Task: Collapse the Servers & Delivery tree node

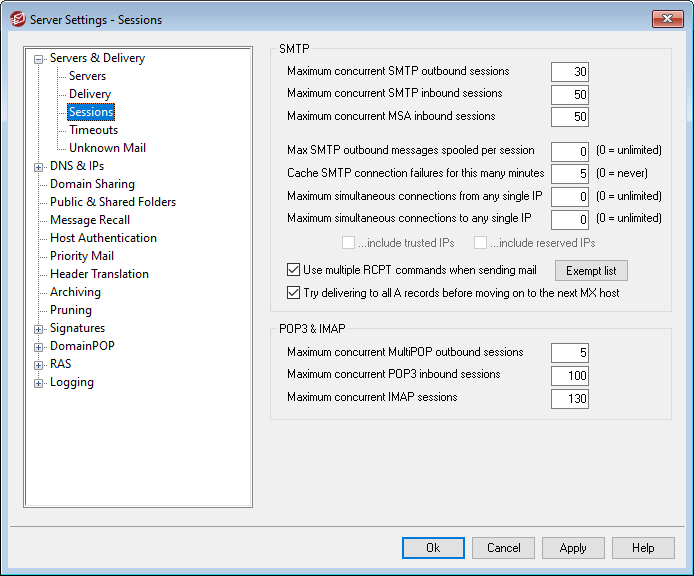Action: point(38,59)
